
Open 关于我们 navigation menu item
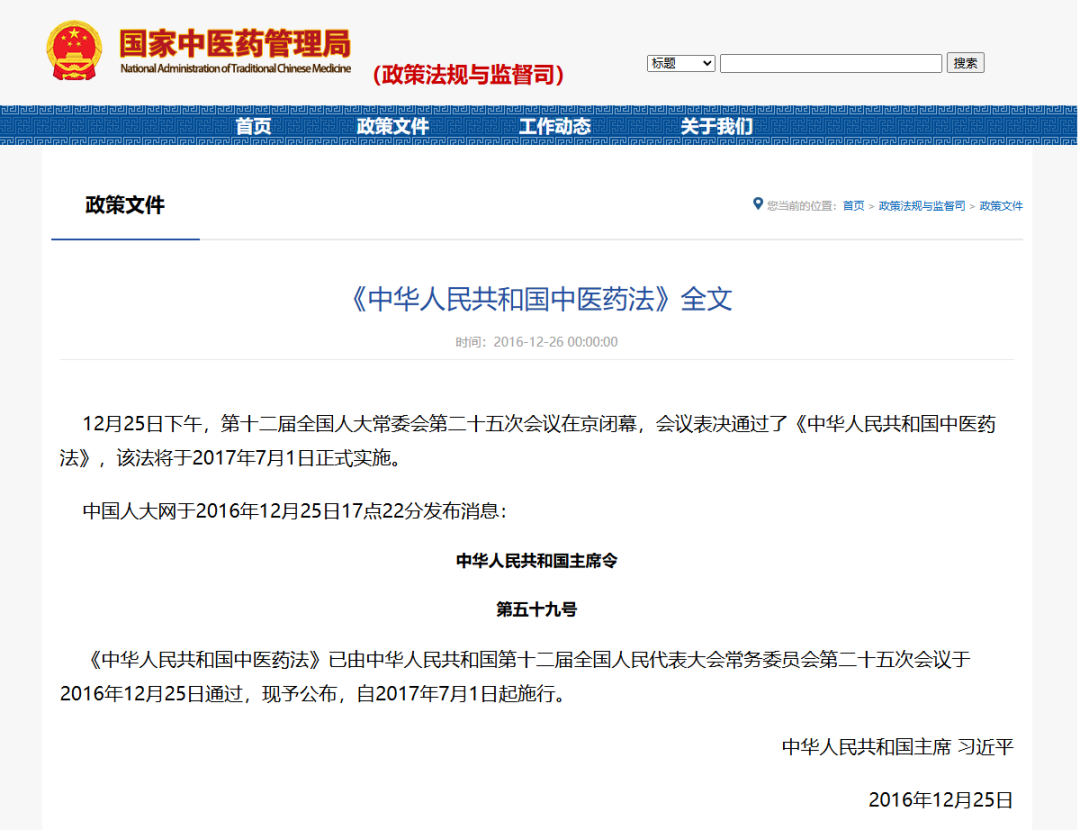coord(716,126)
